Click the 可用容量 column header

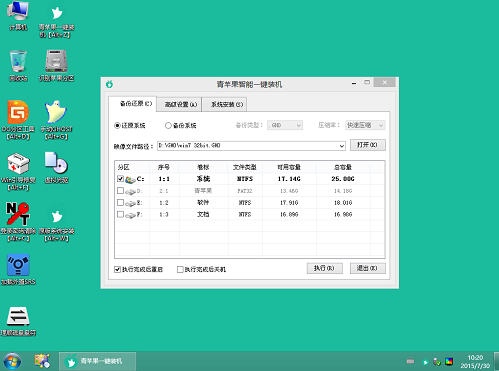pyautogui.click(x=289, y=167)
